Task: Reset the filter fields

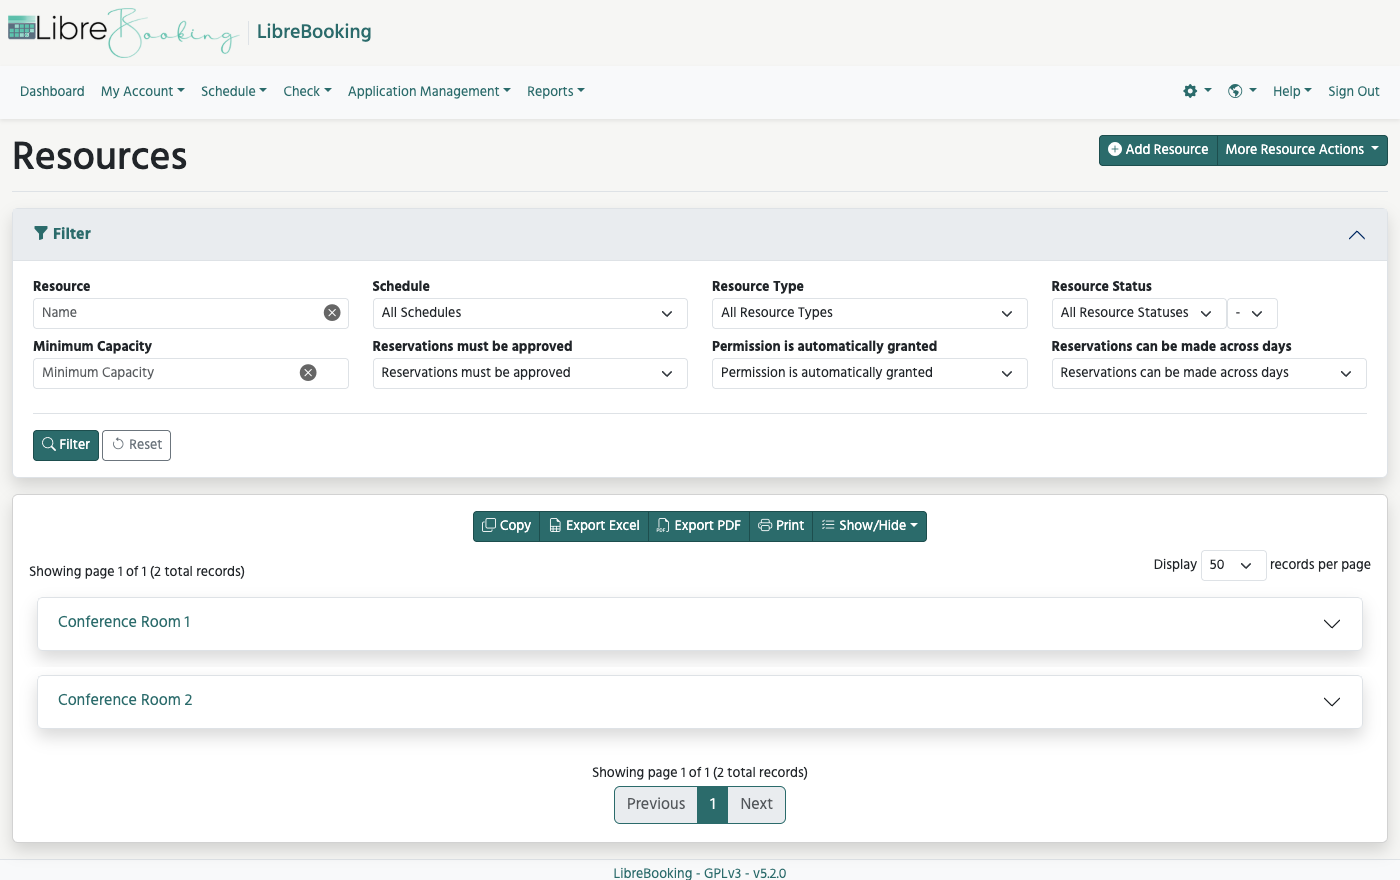Action: tap(136, 445)
